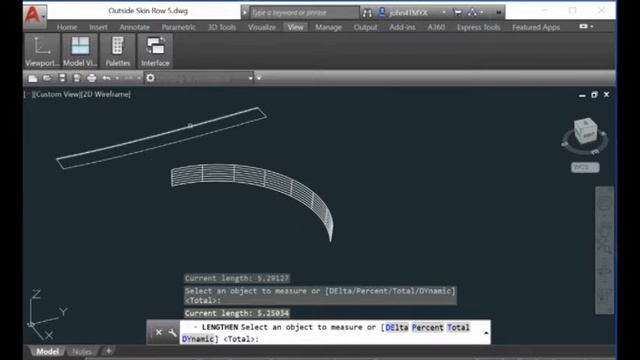Image resolution: width=640 pixels, height=360 pixels.
Task: Open the Output ribbon tab
Action: [365, 27]
